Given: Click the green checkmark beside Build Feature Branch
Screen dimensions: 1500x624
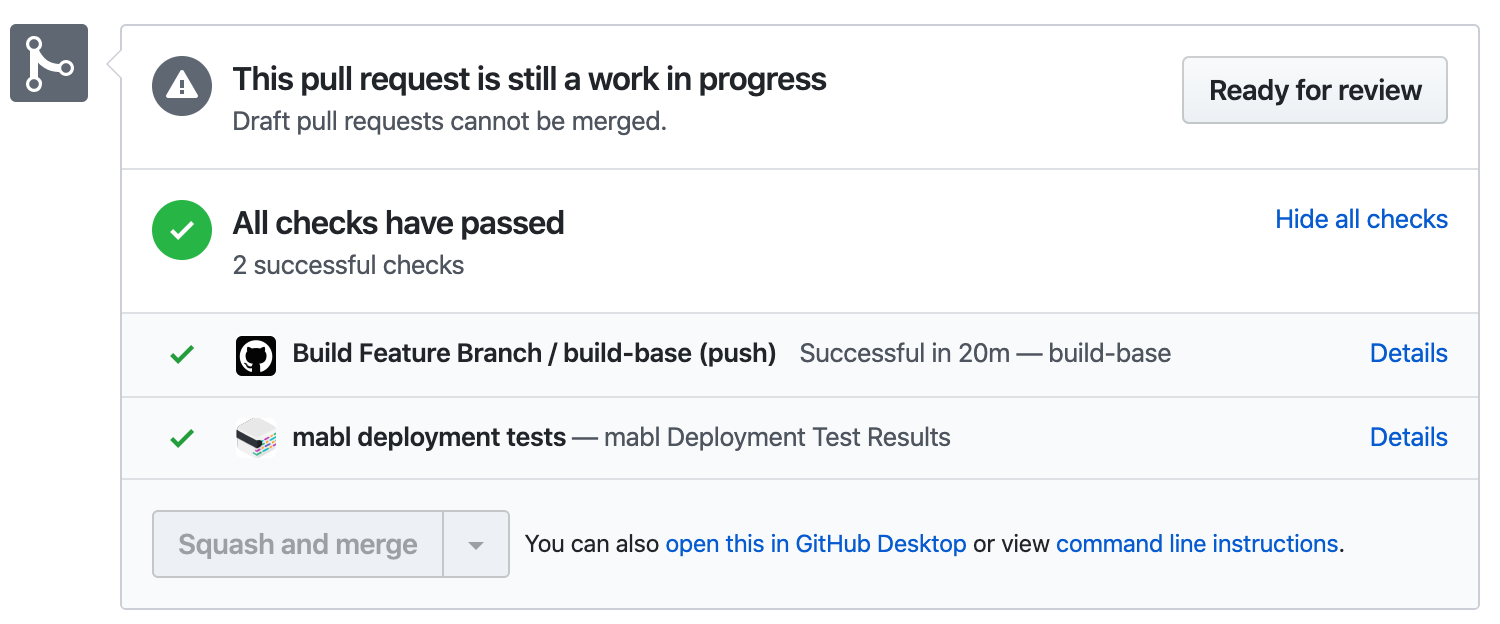Looking at the screenshot, I should point(182,354).
